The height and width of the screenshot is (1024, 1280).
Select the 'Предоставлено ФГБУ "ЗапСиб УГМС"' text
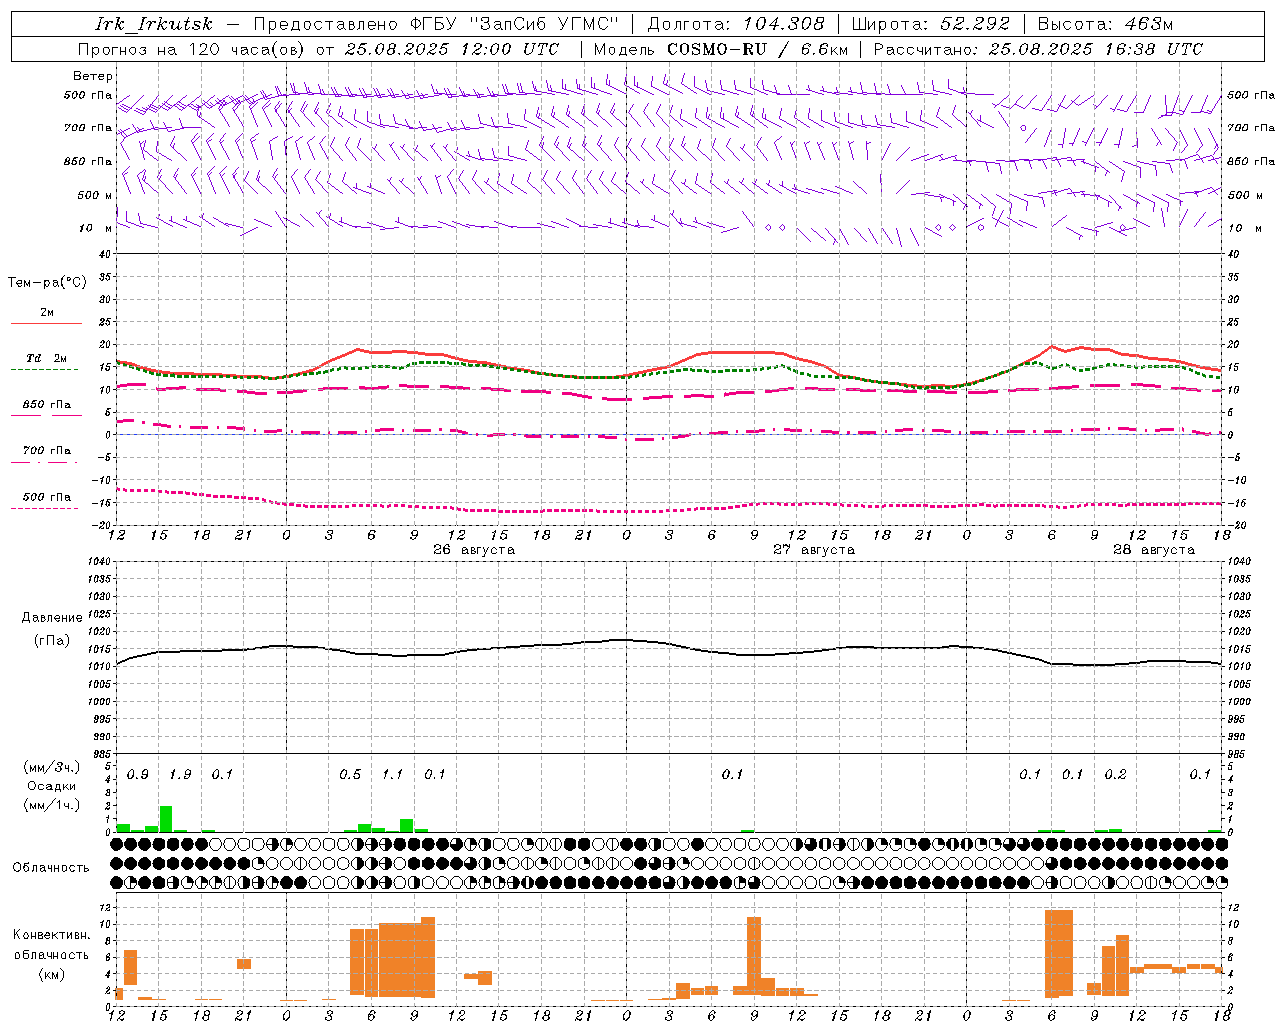pos(436,24)
